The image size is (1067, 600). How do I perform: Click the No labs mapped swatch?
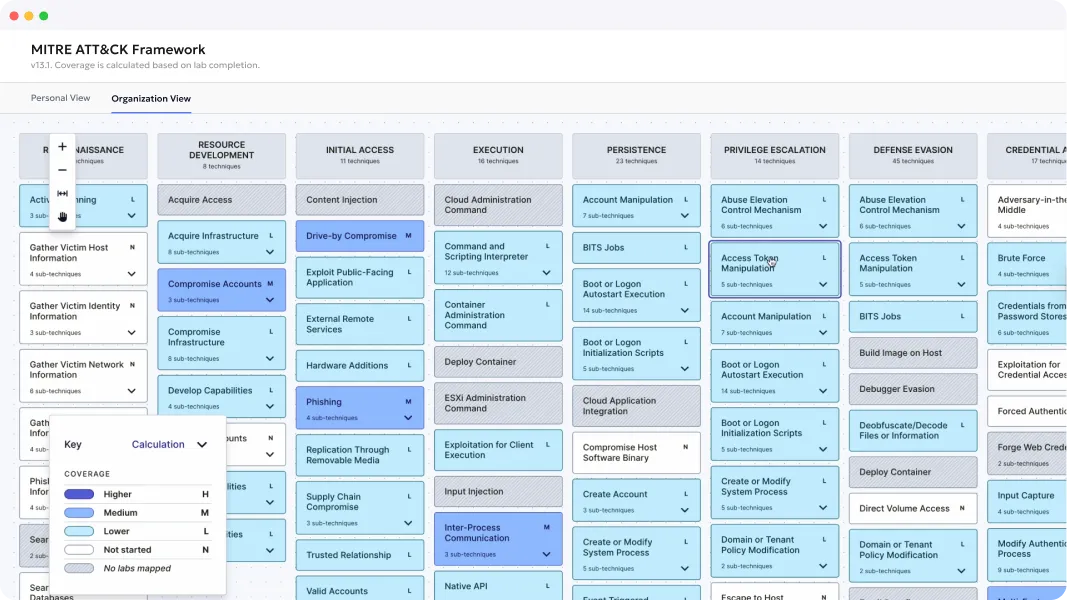coord(79,568)
